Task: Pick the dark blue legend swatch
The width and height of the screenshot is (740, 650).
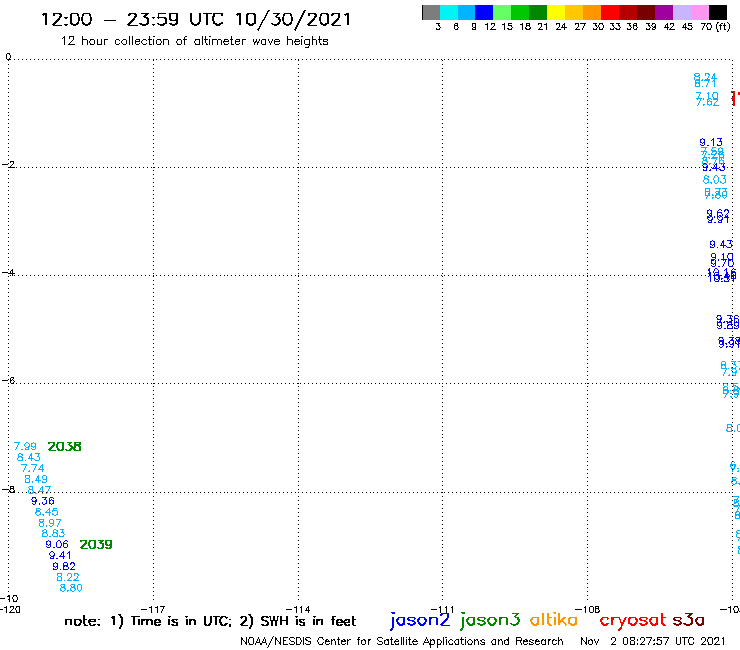Action: (484, 12)
